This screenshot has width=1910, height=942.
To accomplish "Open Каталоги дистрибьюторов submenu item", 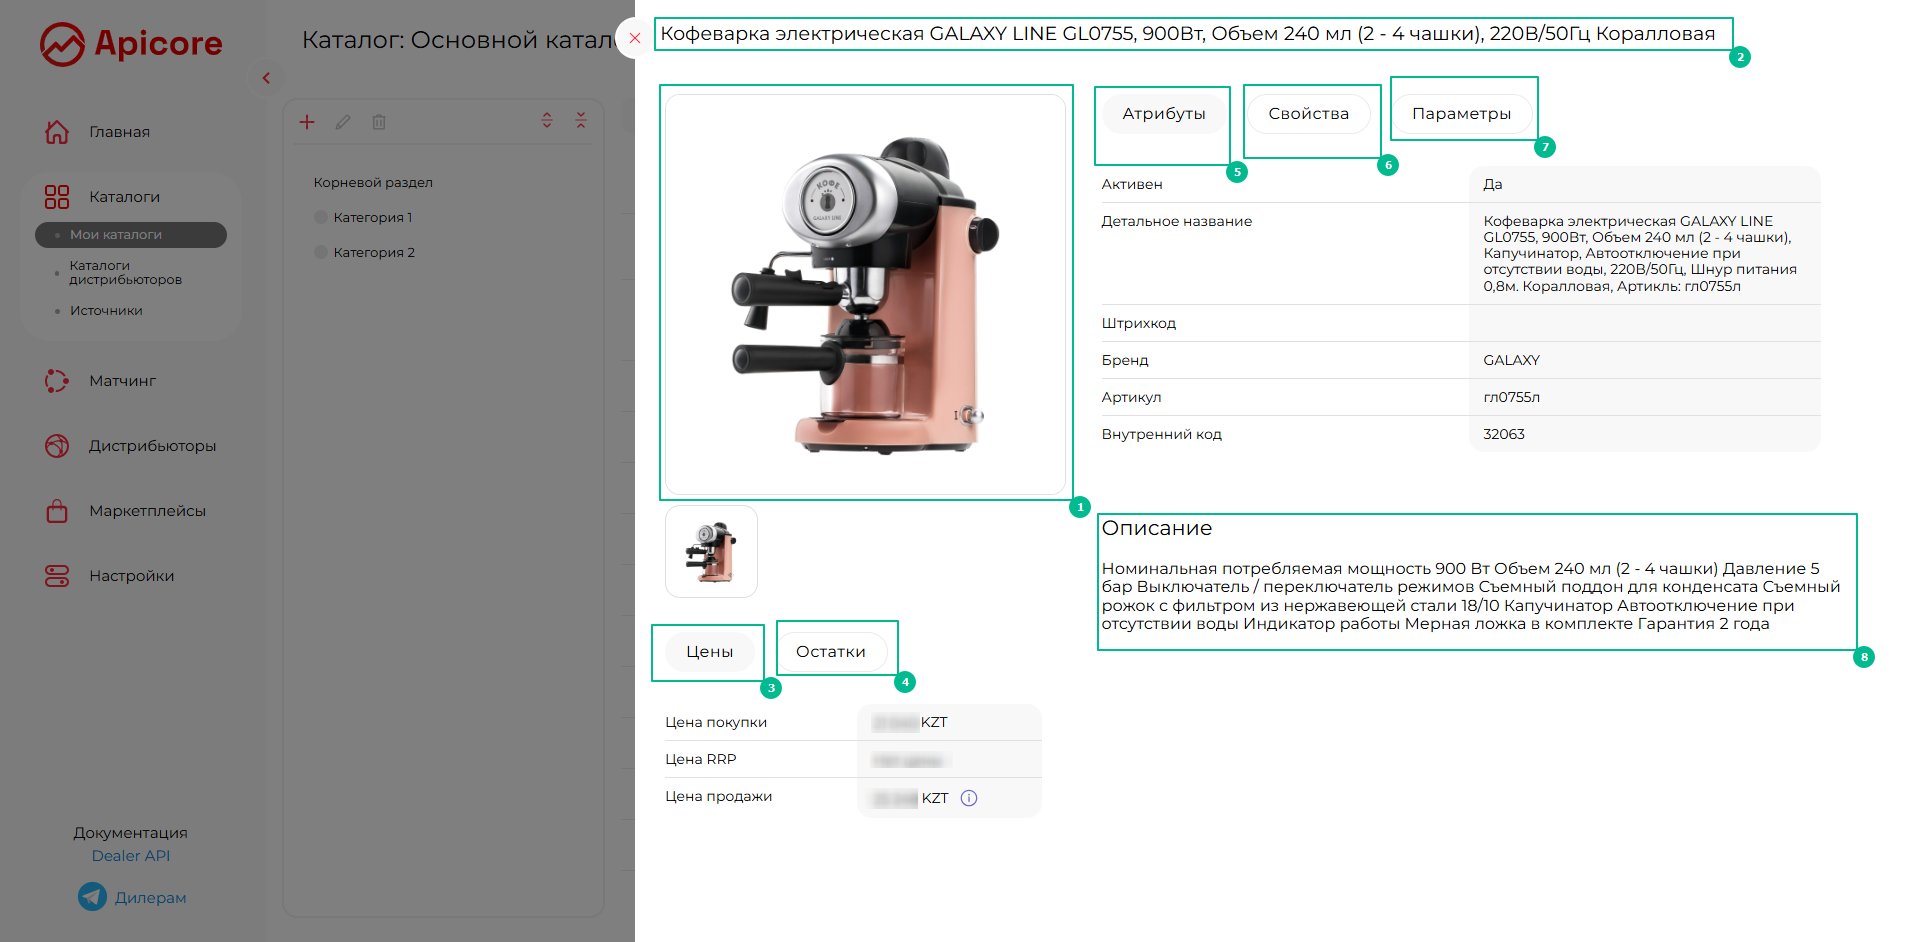I will pos(125,273).
